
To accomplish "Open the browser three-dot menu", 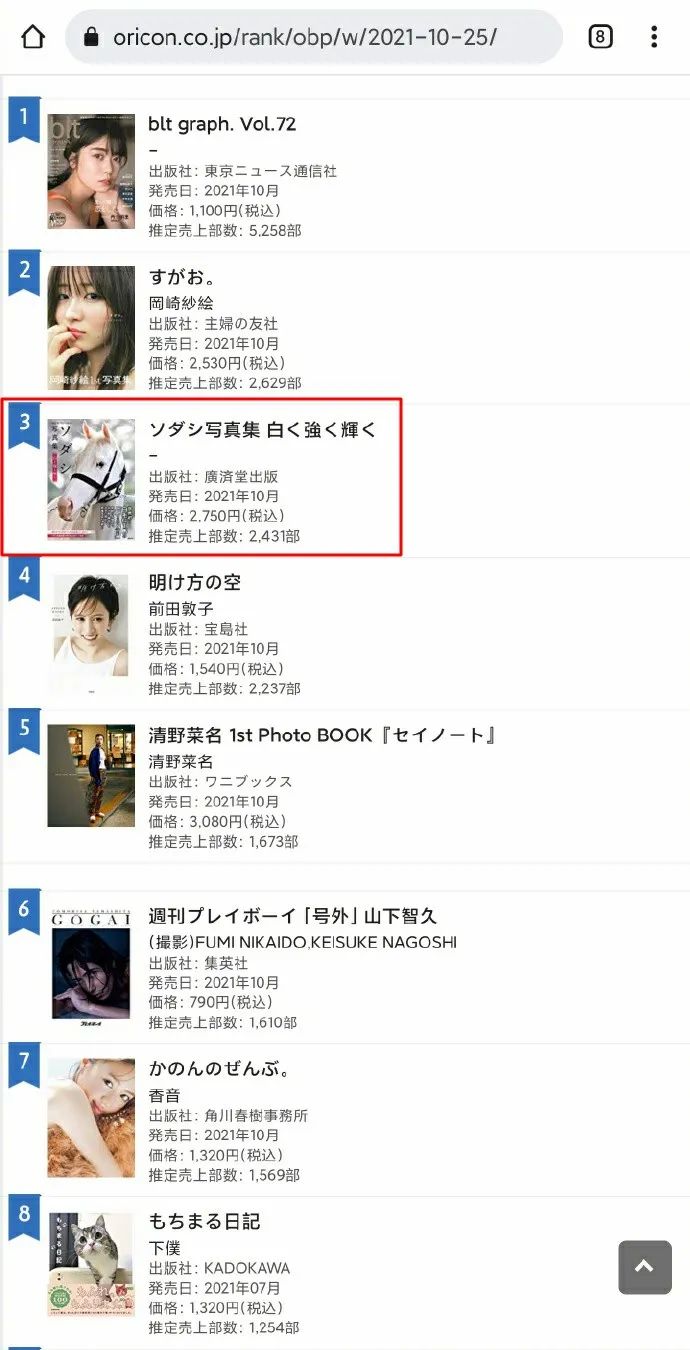I will [x=654, y=38].
